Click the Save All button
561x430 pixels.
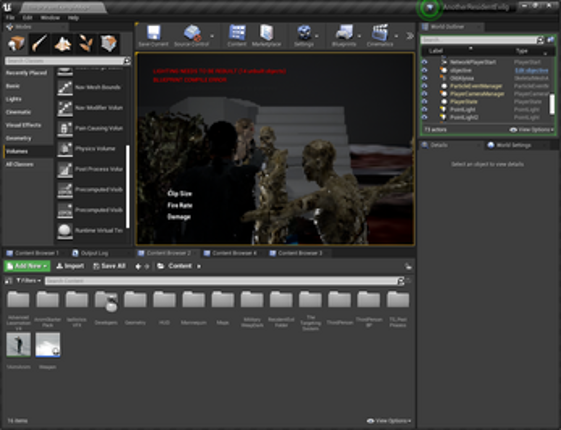pyautogui.click(x=109, y=266)
